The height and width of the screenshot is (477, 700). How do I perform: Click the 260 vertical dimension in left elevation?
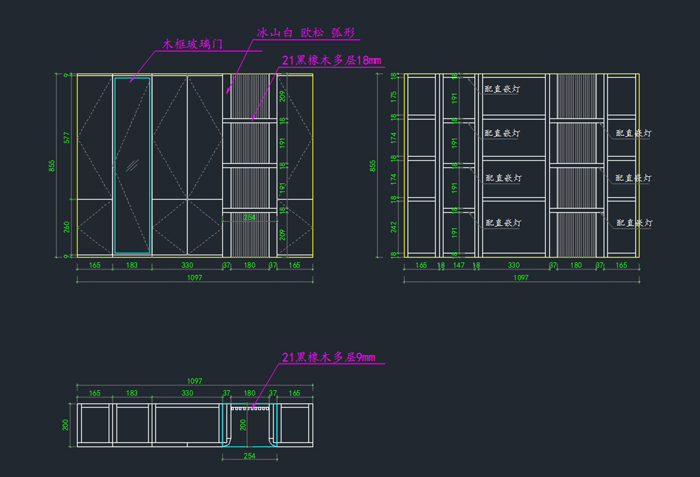[x=67, y=227]
